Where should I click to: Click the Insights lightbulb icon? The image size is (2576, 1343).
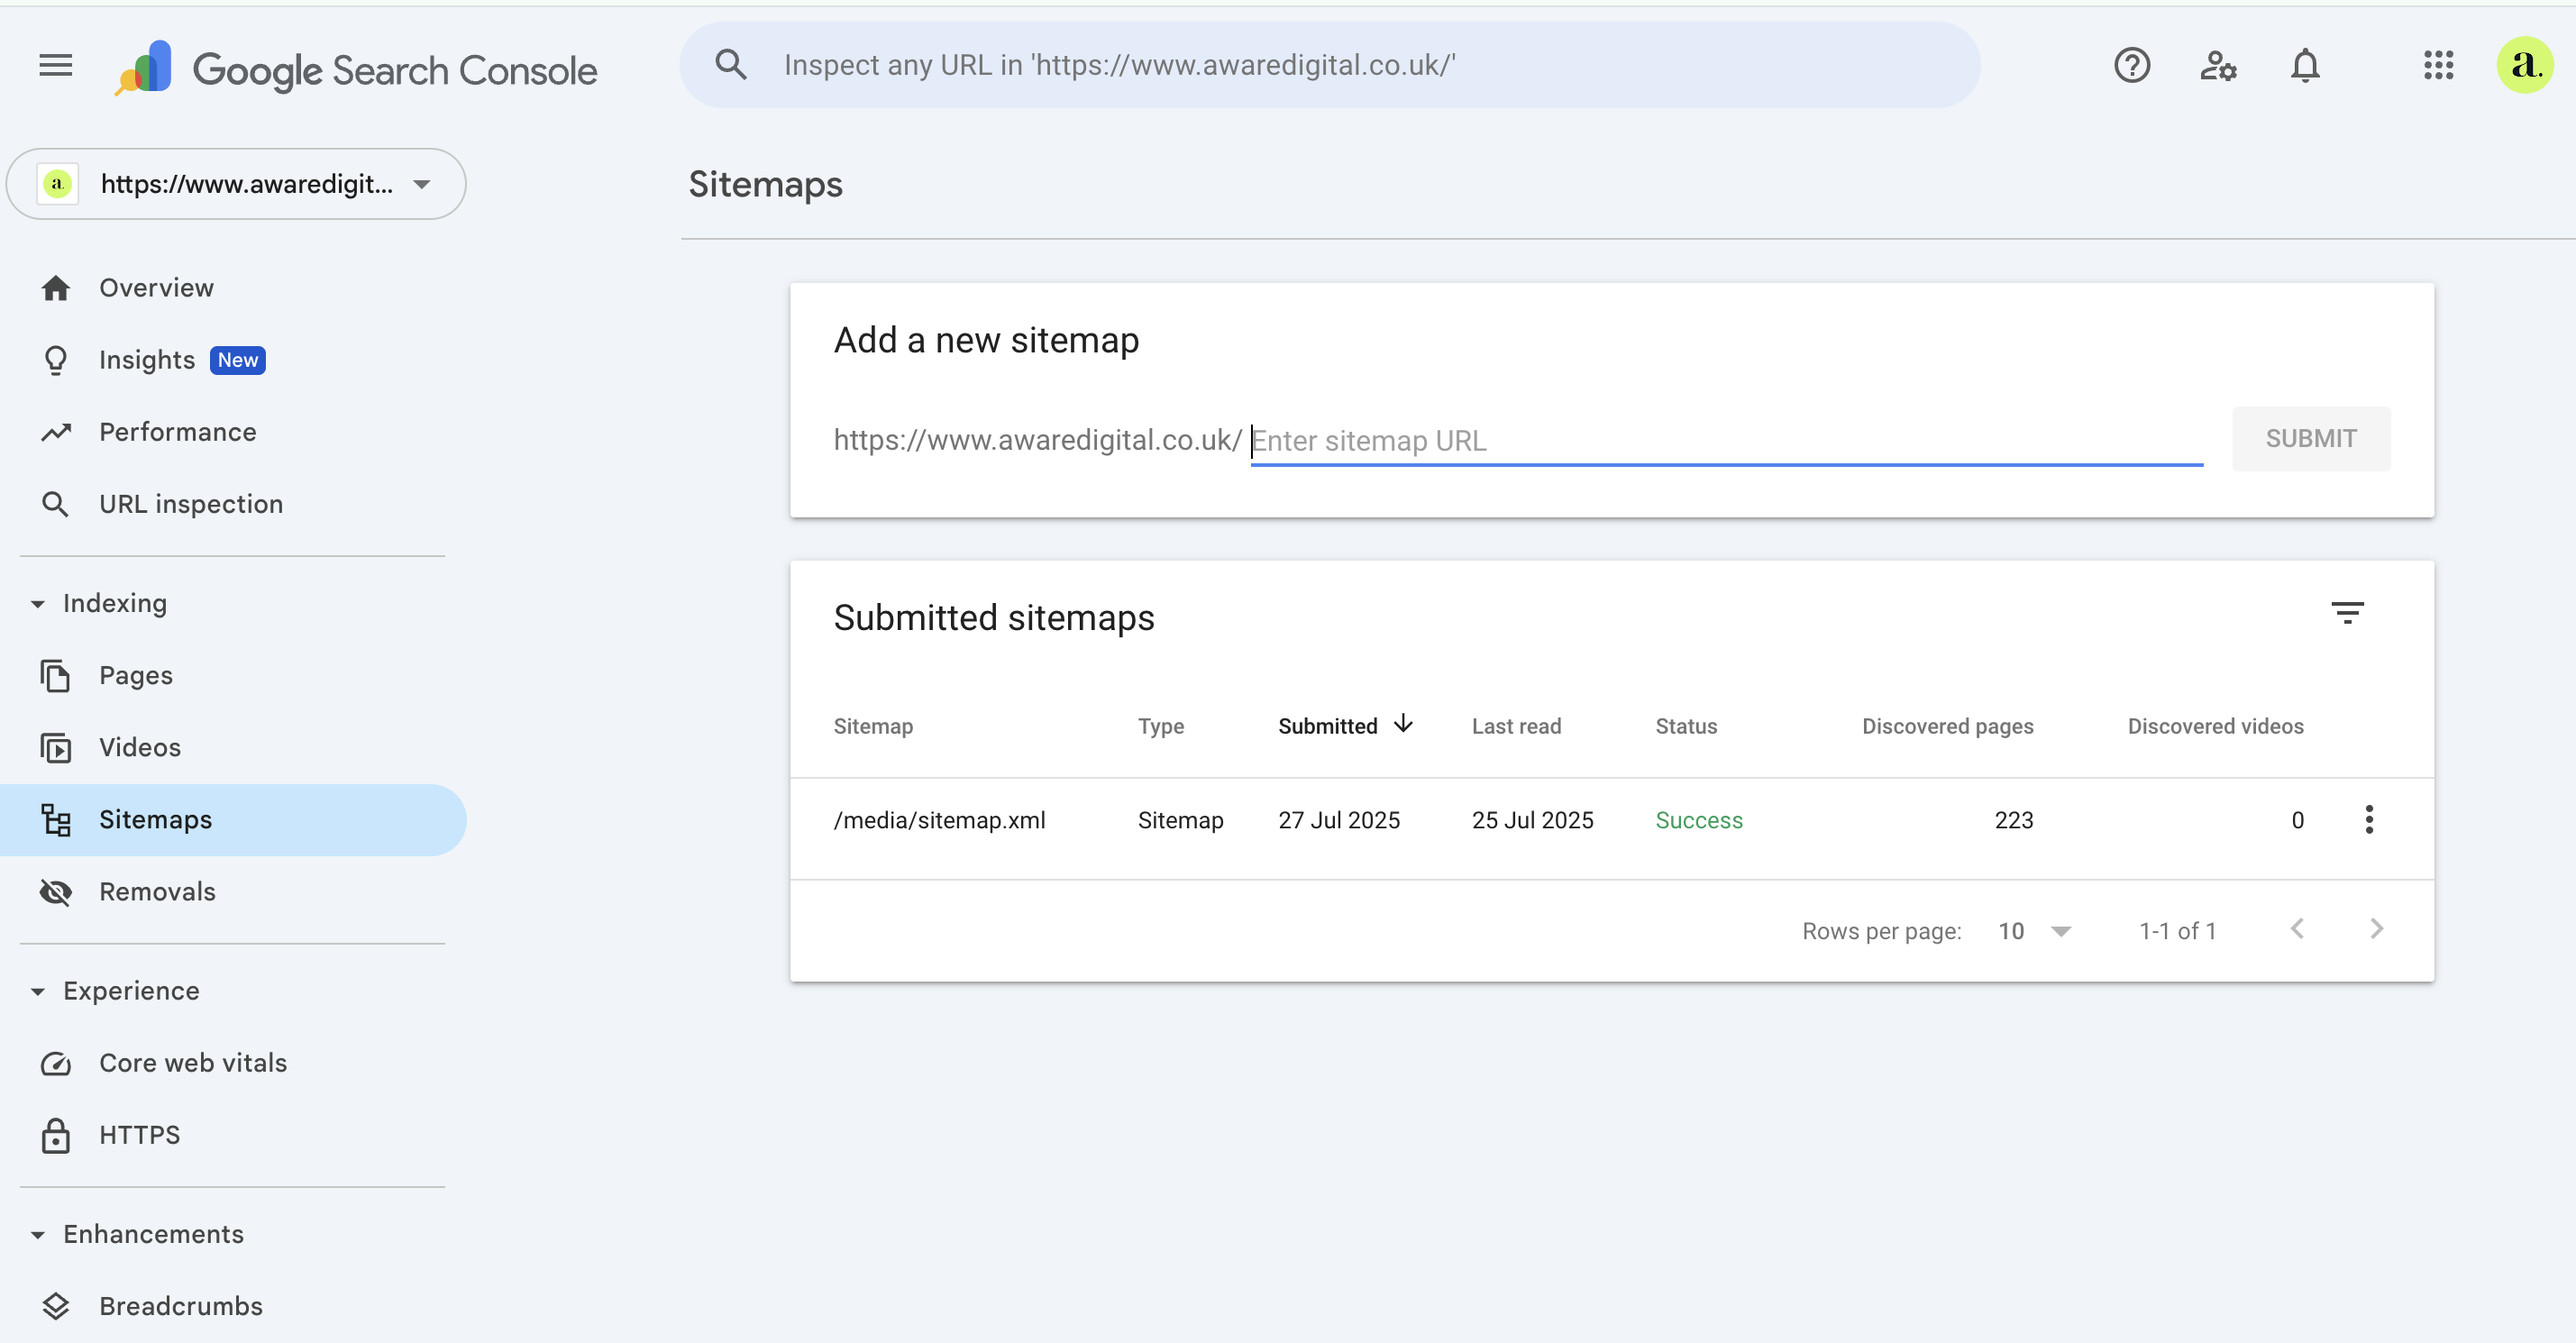56,360
